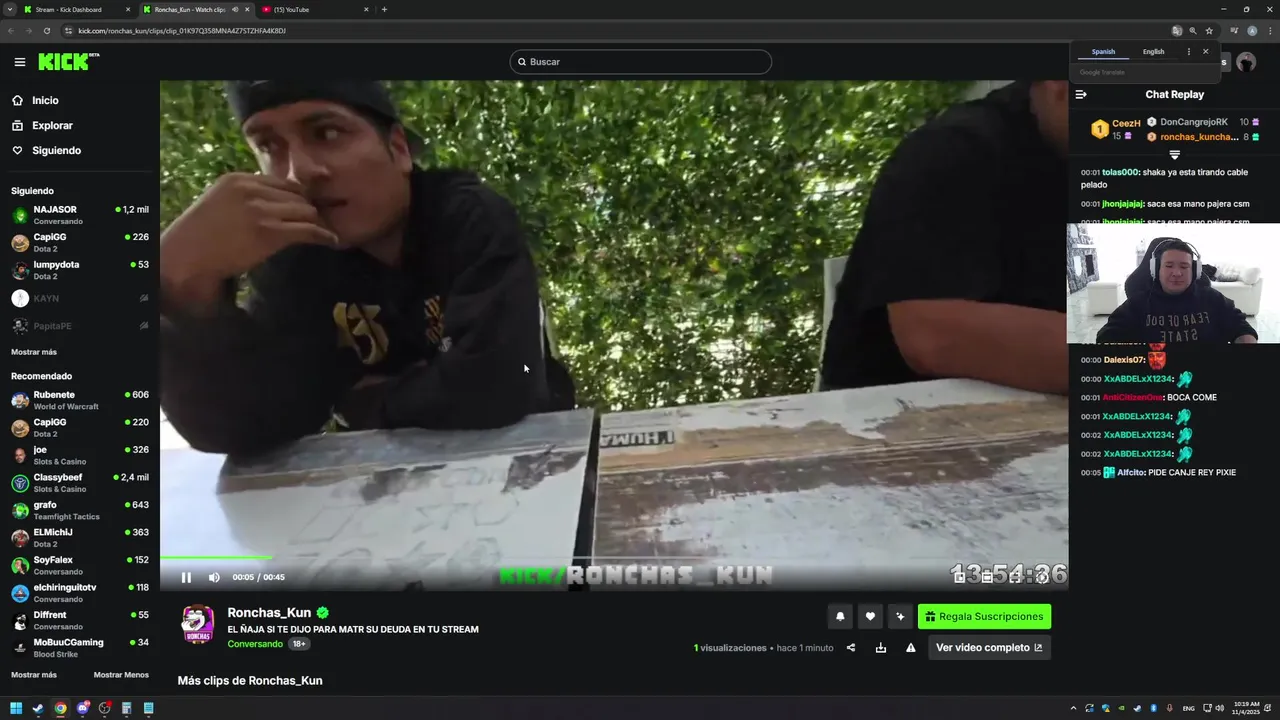This screenshot has width=1280, height=720.
Task: Follow the channel with the heart button
Action: pyautogui.click(x=870, y=617)
